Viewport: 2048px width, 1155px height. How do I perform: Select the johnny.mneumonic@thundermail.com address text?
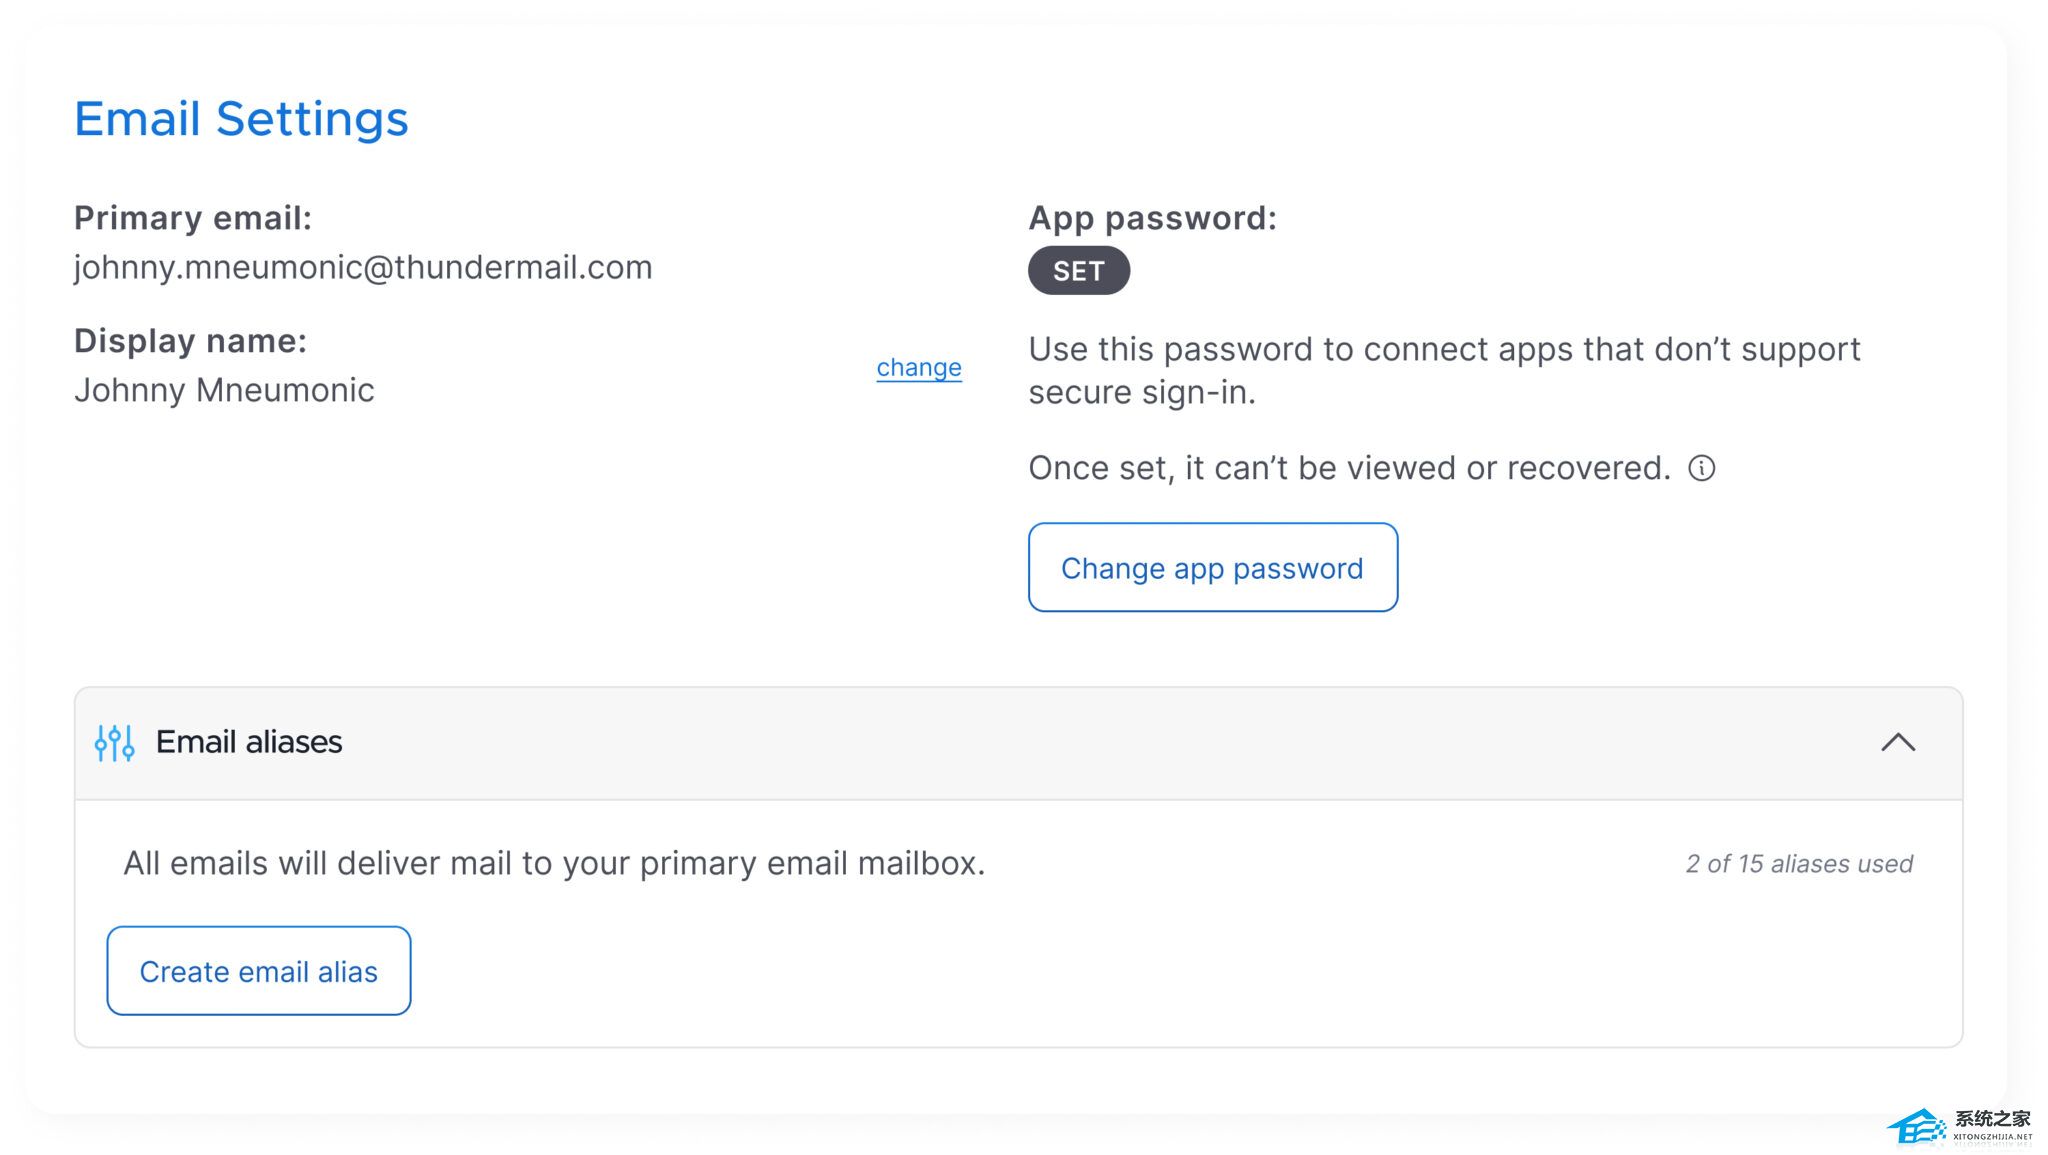(363, 267)
